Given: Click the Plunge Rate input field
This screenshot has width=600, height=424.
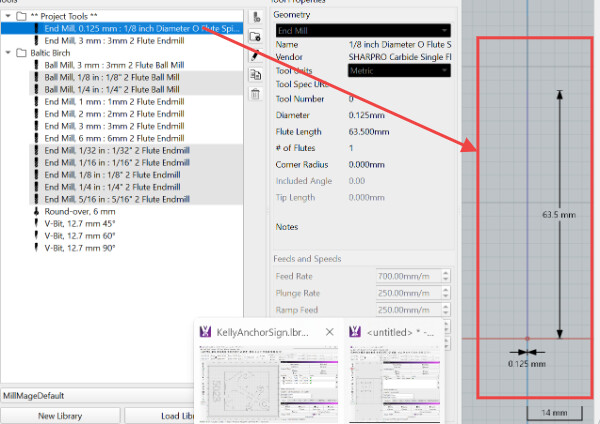Looking at the screenshot, I should click(x=408, y=293).
